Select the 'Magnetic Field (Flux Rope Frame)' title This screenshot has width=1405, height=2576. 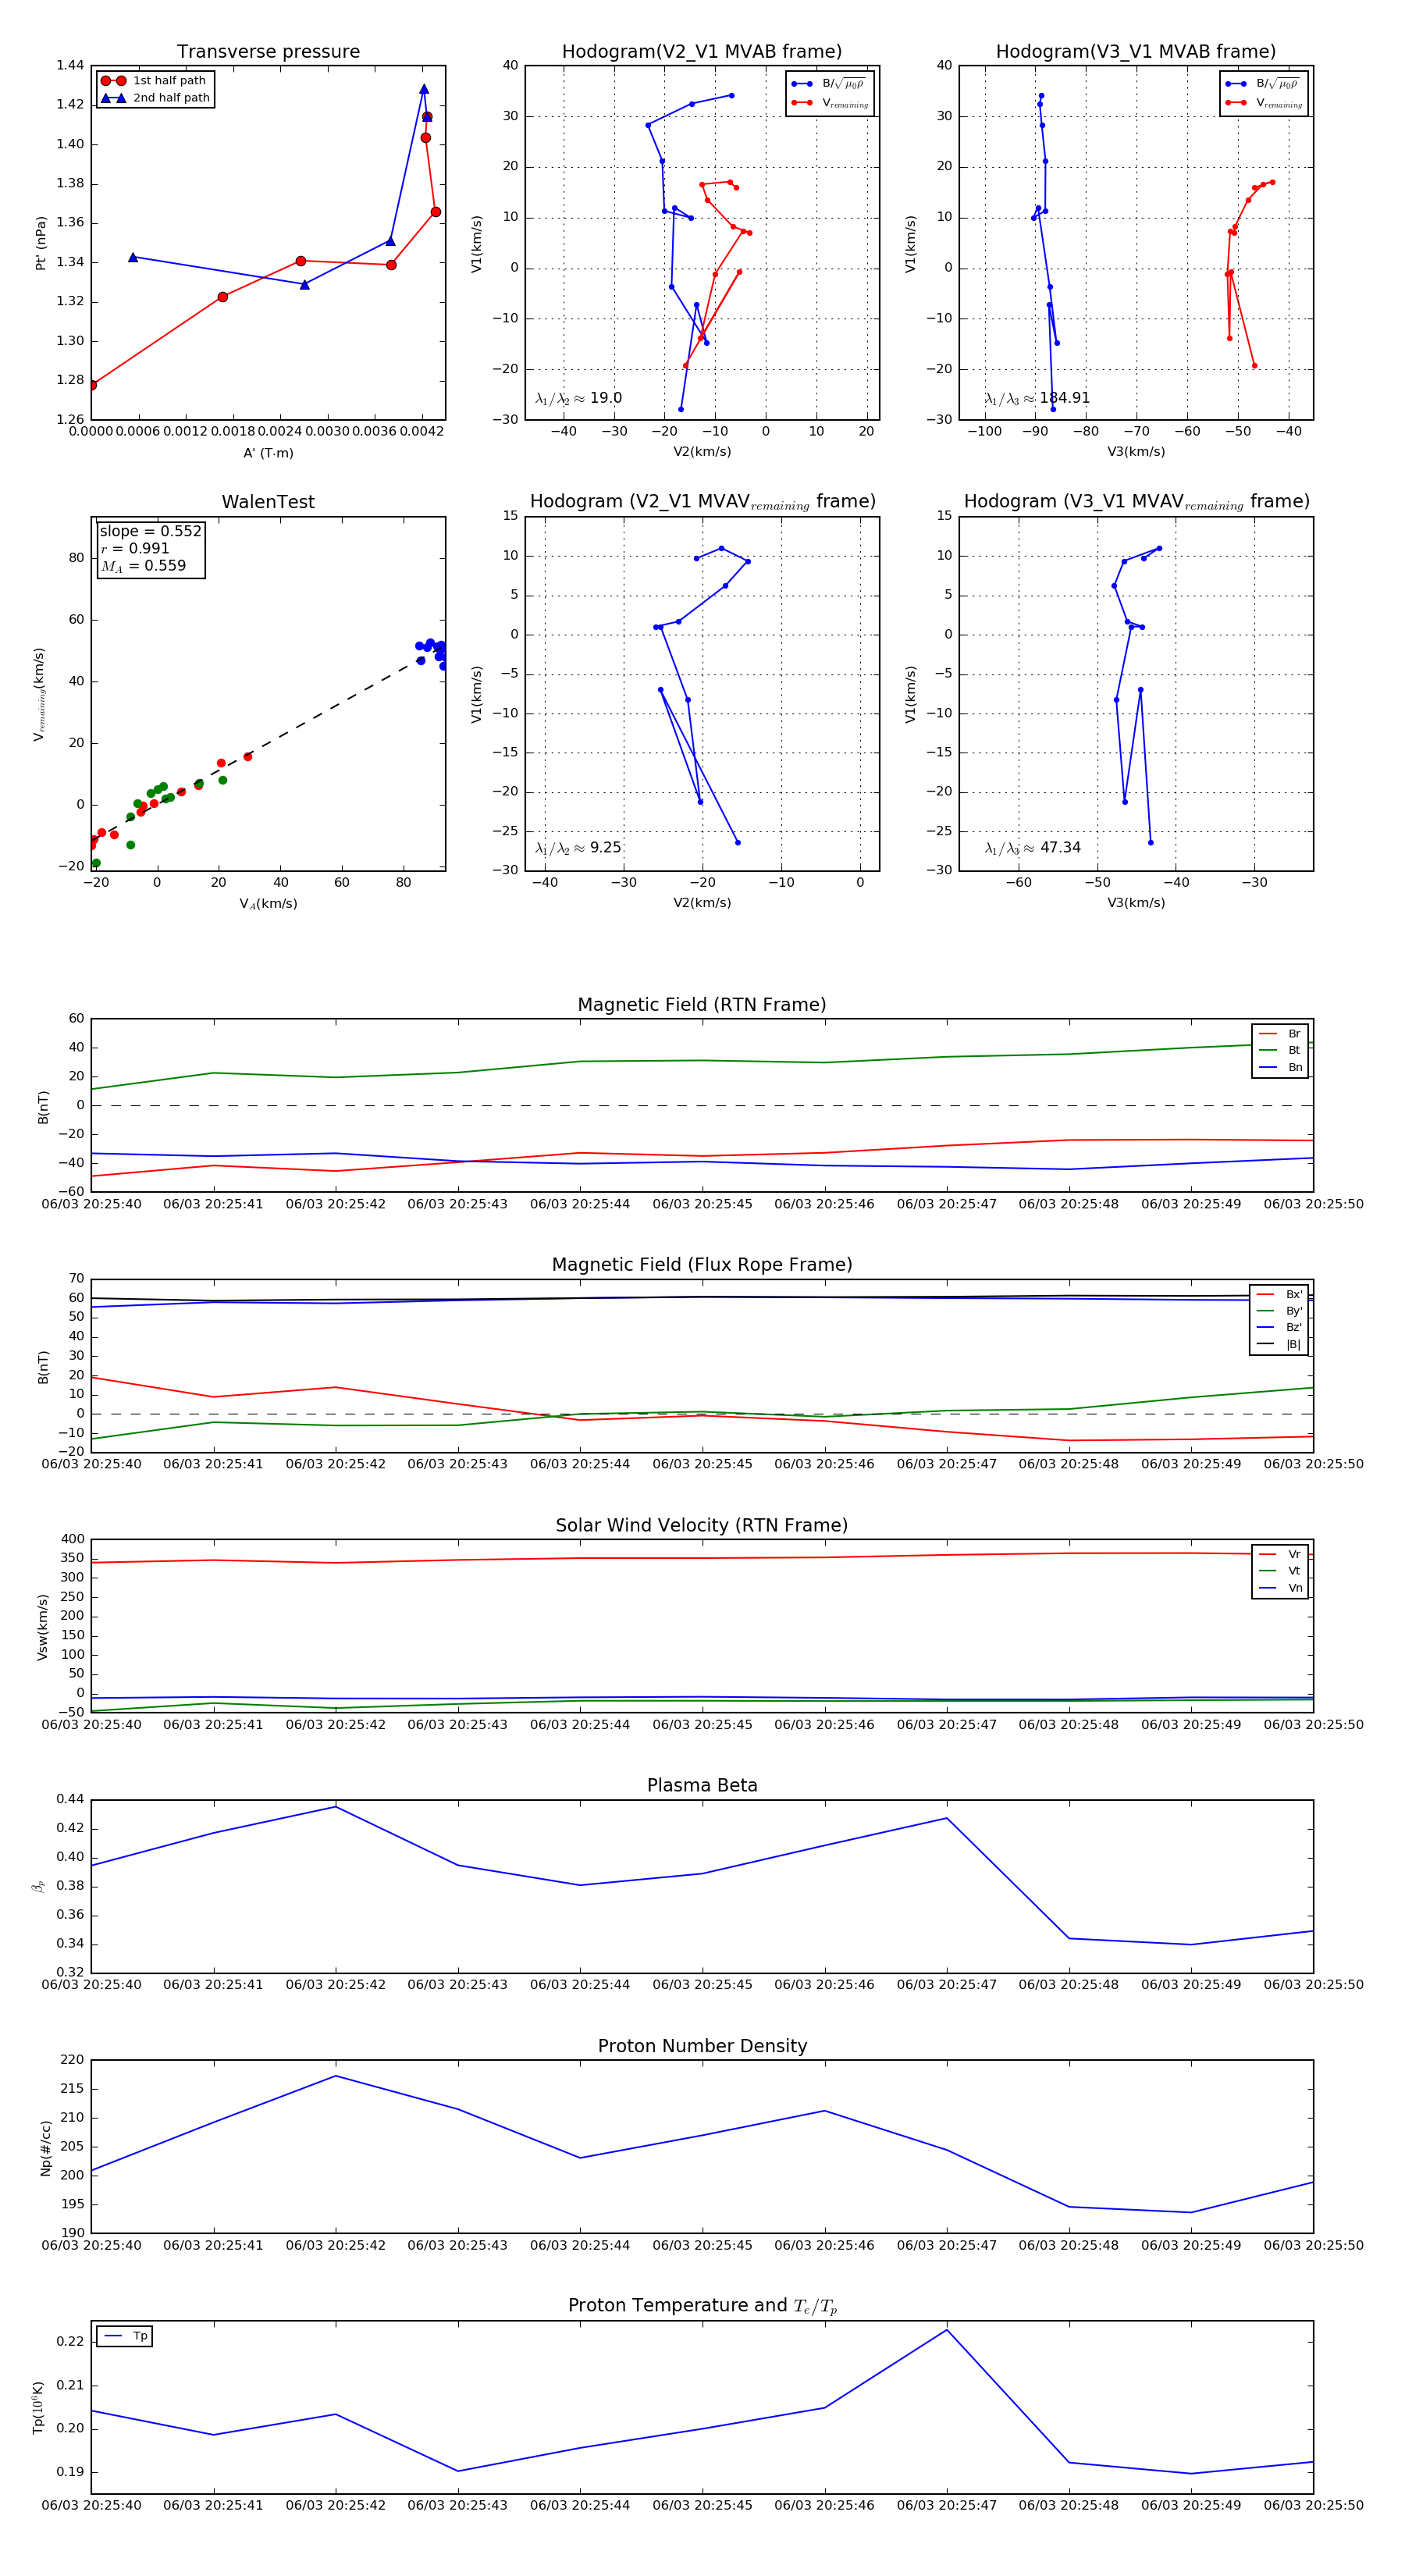coord(702,1265)
